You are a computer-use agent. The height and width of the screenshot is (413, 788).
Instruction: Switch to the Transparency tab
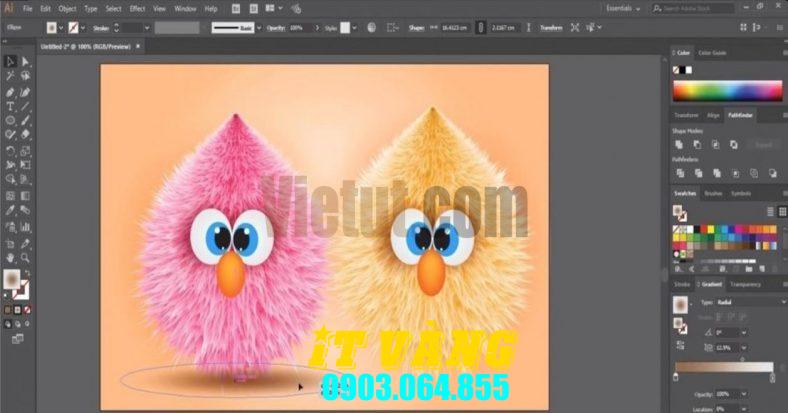pos(745,284)
